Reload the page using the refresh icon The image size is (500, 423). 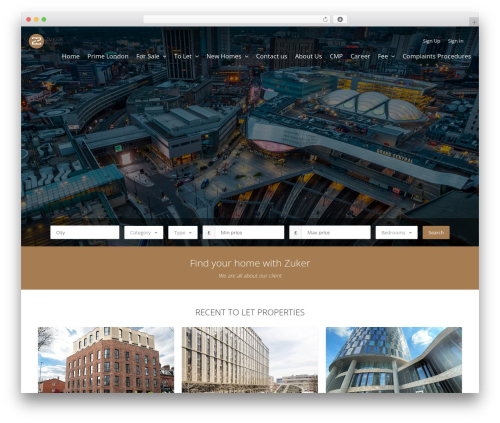[325, 20]
